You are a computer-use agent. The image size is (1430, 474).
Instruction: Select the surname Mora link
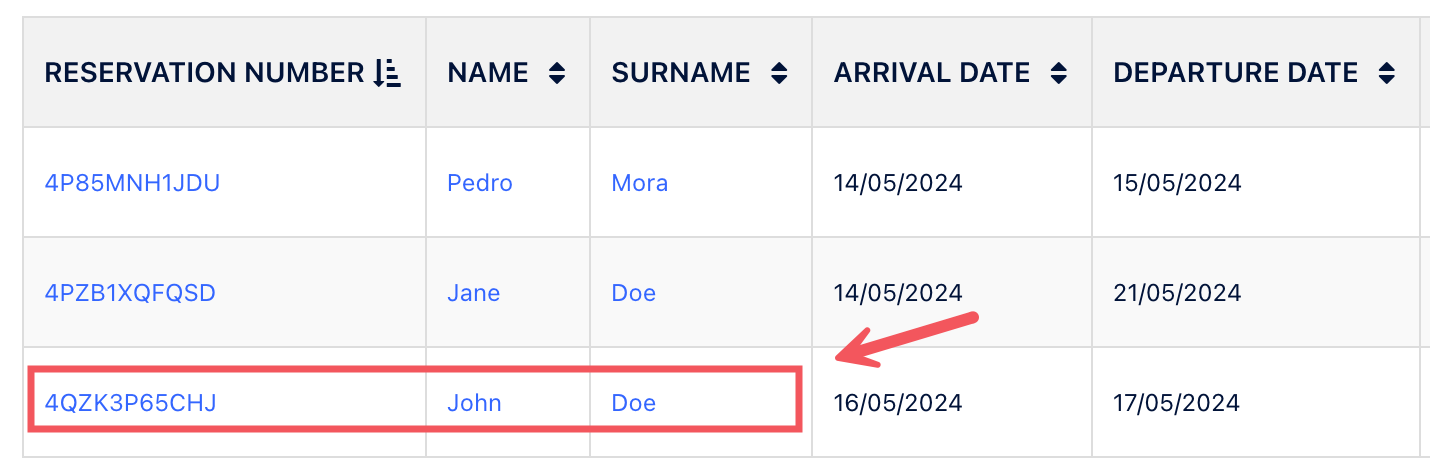pyautogui.click(x=640, y=183)
